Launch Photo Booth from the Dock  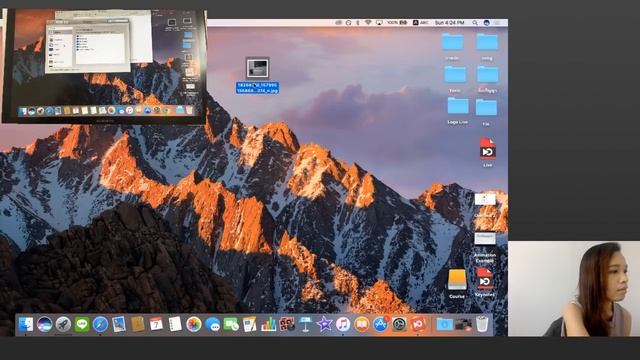[287, 324]
